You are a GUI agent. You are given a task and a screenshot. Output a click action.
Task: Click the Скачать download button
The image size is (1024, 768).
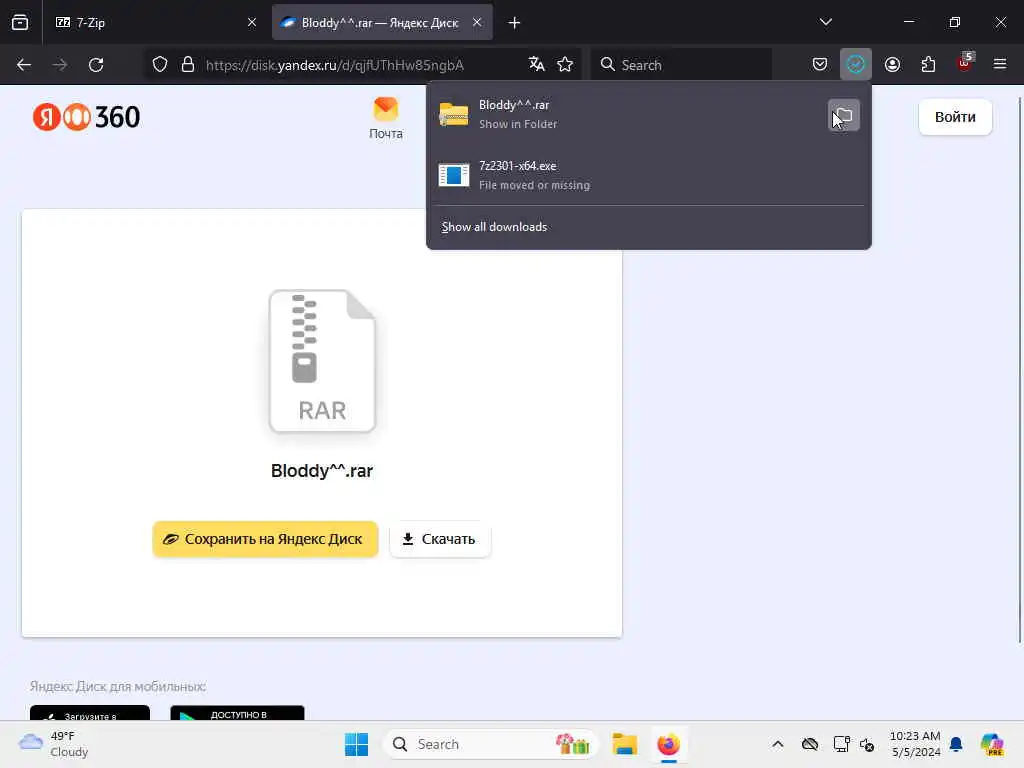440,539
